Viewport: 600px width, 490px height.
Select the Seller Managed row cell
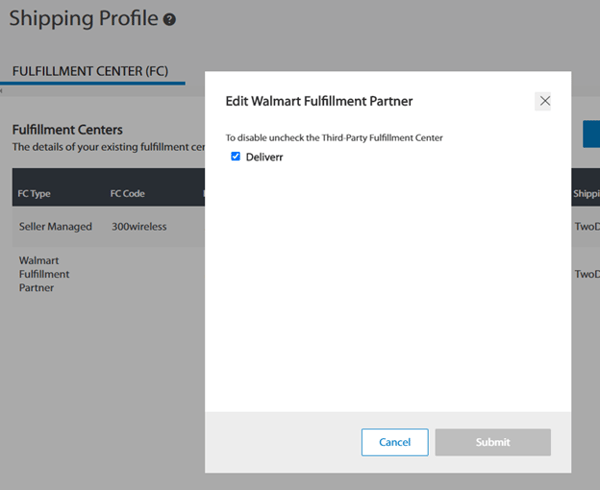point(55,226)
